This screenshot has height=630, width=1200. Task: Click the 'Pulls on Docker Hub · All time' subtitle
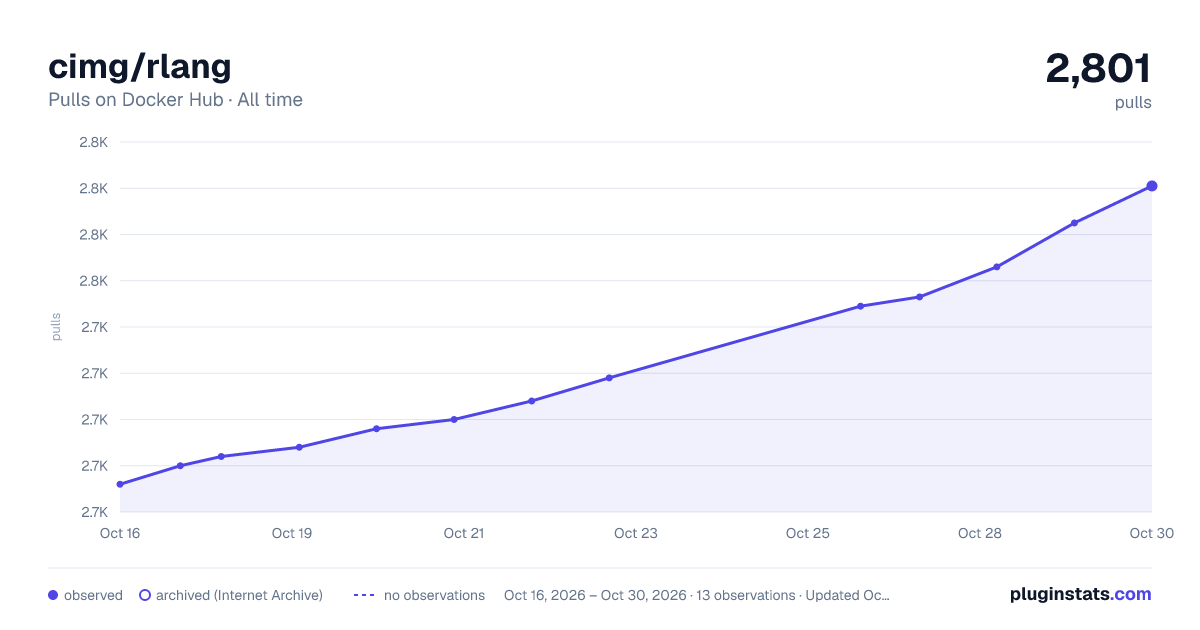tap(175, 100)
